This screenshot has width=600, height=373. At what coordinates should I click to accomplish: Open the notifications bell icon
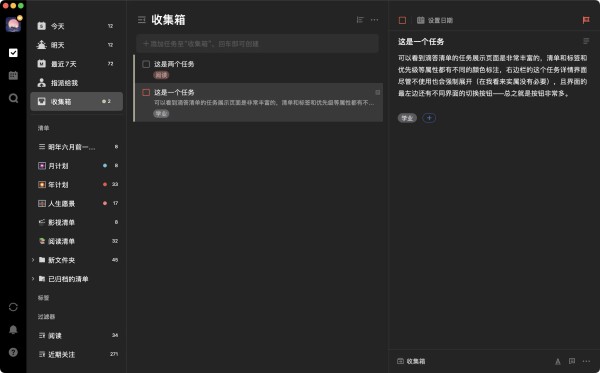tap(13, 329)
